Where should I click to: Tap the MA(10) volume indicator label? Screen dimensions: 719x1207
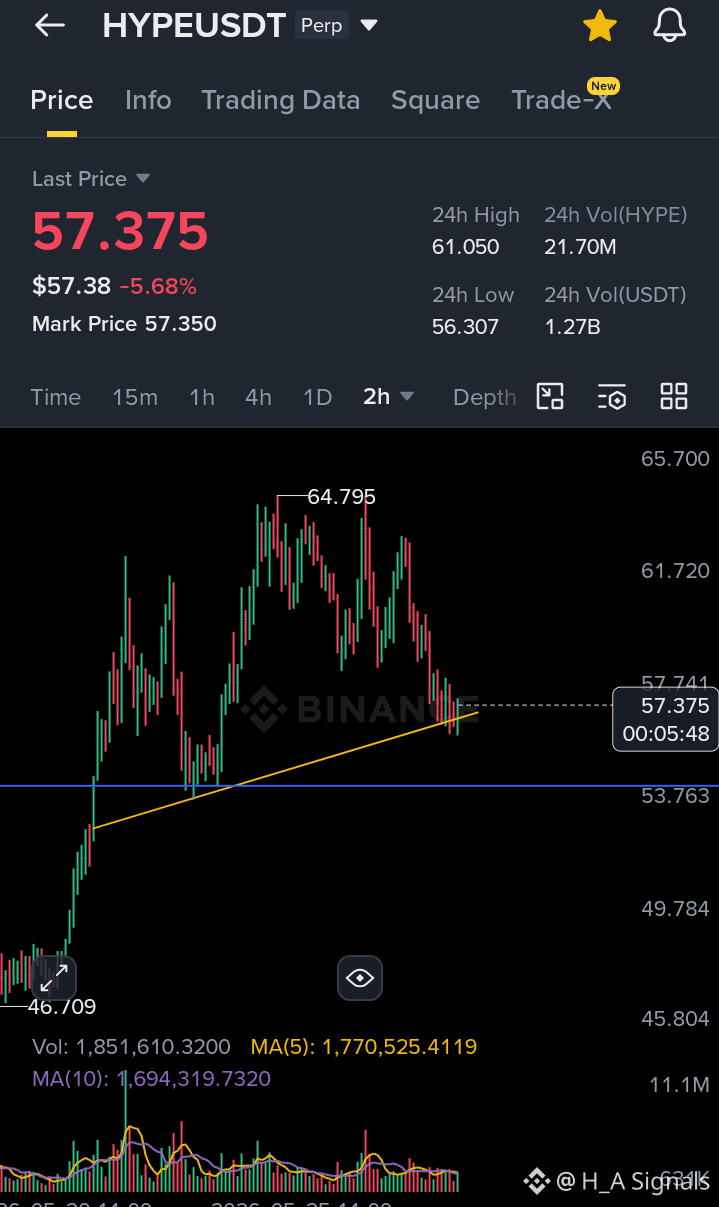(151, 1079)
